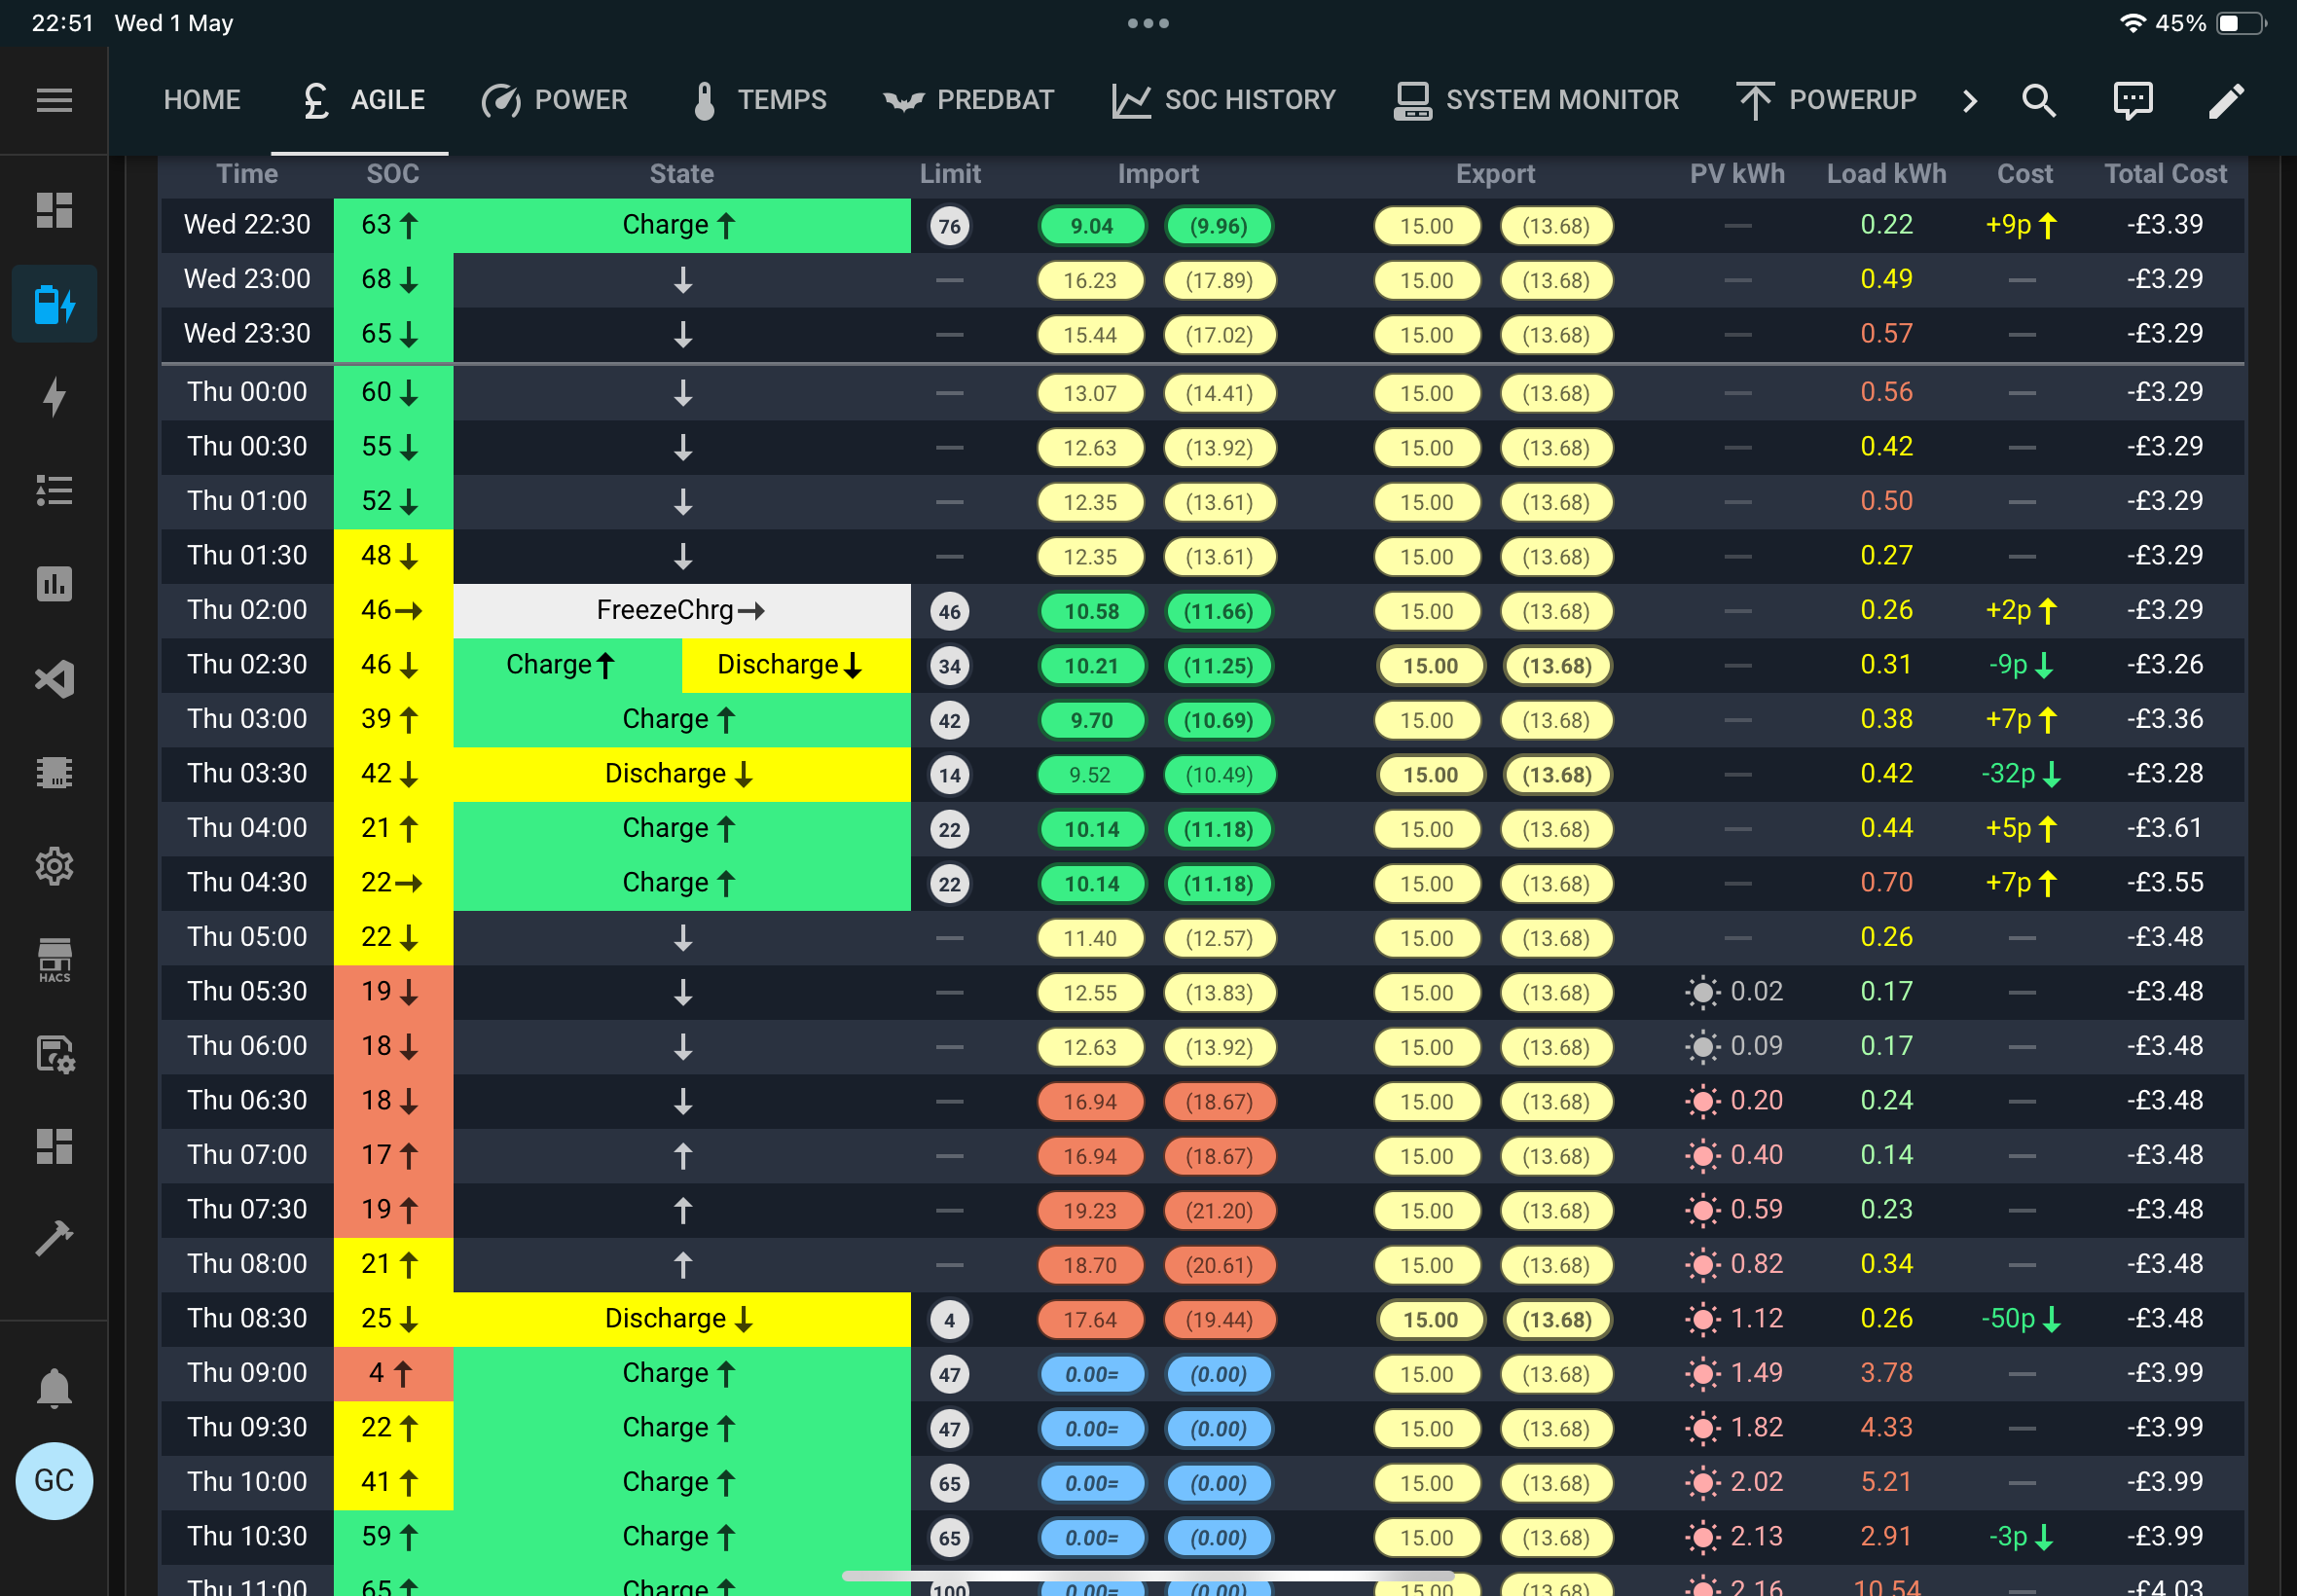Click the pencil edit dashboard icon
The width and height of the screenshot is (2297, 1596).
[x=2226, y=100]
